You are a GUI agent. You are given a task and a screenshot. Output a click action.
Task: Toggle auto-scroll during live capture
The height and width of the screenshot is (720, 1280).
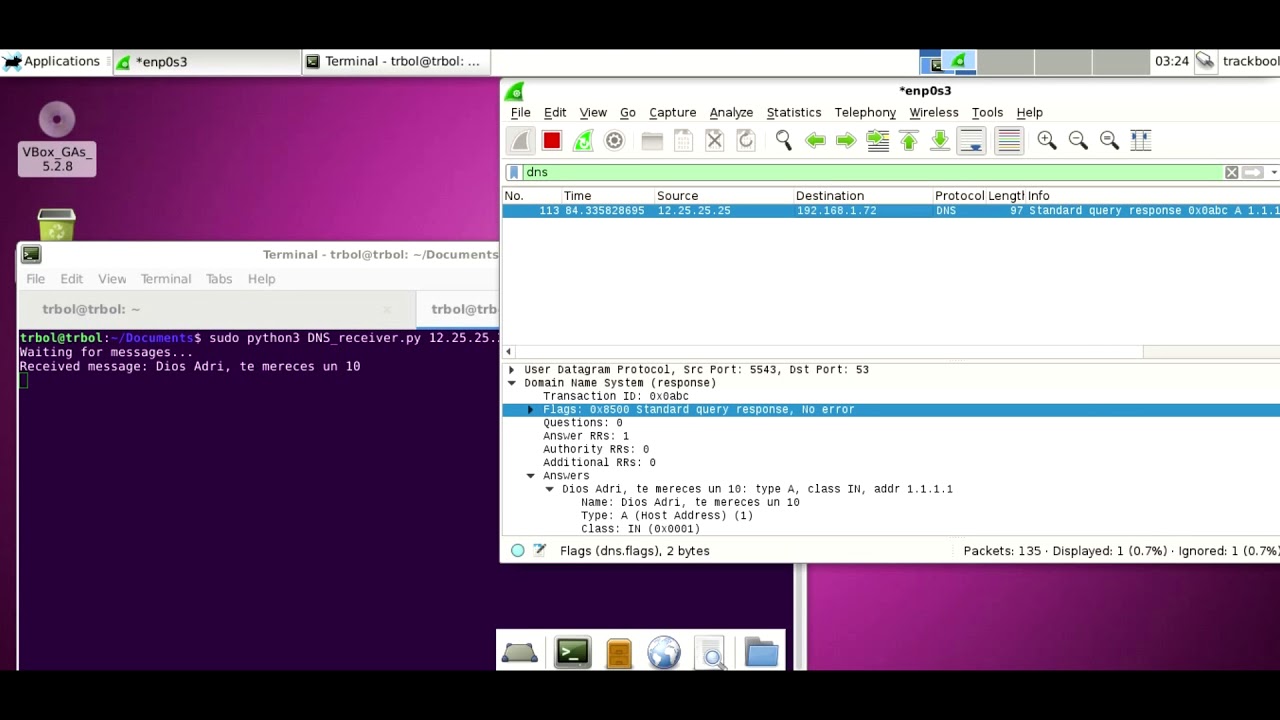(971, 141)
